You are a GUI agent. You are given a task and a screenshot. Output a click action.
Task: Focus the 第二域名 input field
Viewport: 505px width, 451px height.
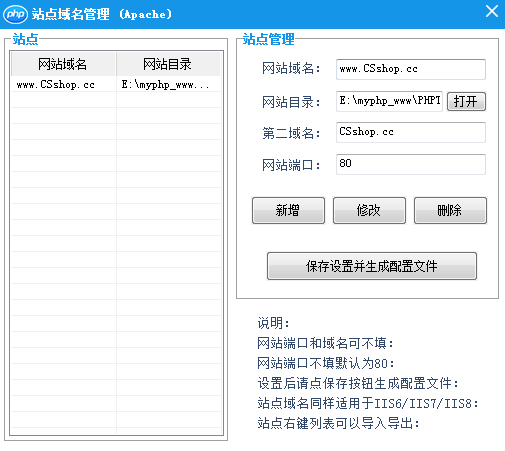tap(411, 132)
